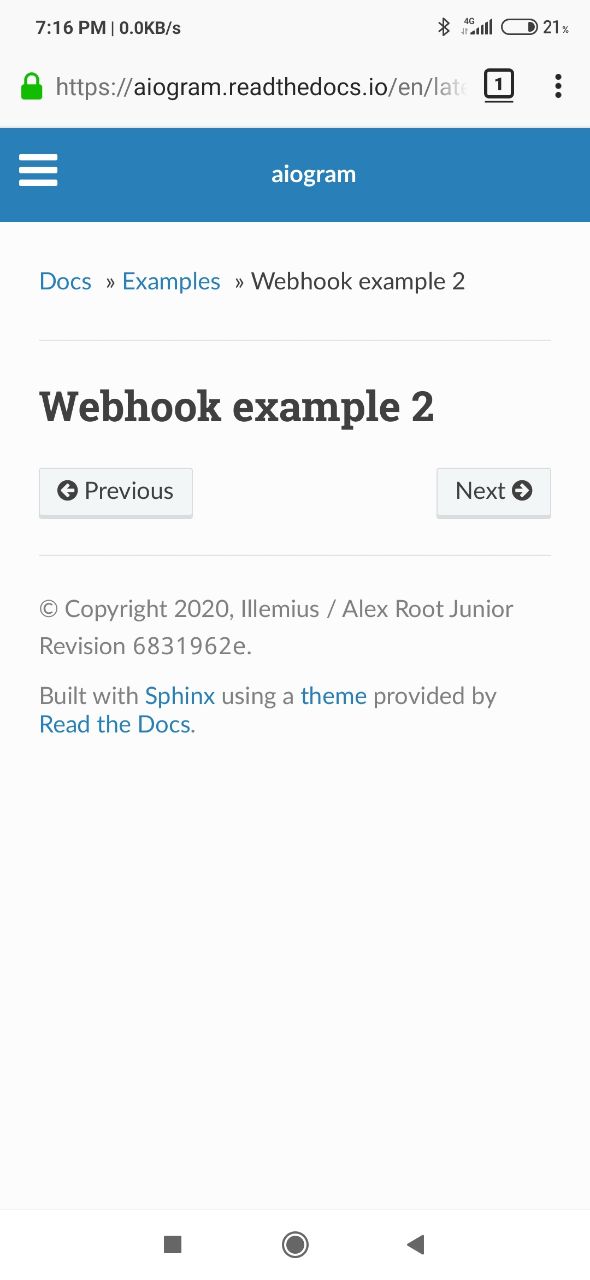Open the hamburger navigation menu
Screen dimensions: 590x1280
pos(38,171)
